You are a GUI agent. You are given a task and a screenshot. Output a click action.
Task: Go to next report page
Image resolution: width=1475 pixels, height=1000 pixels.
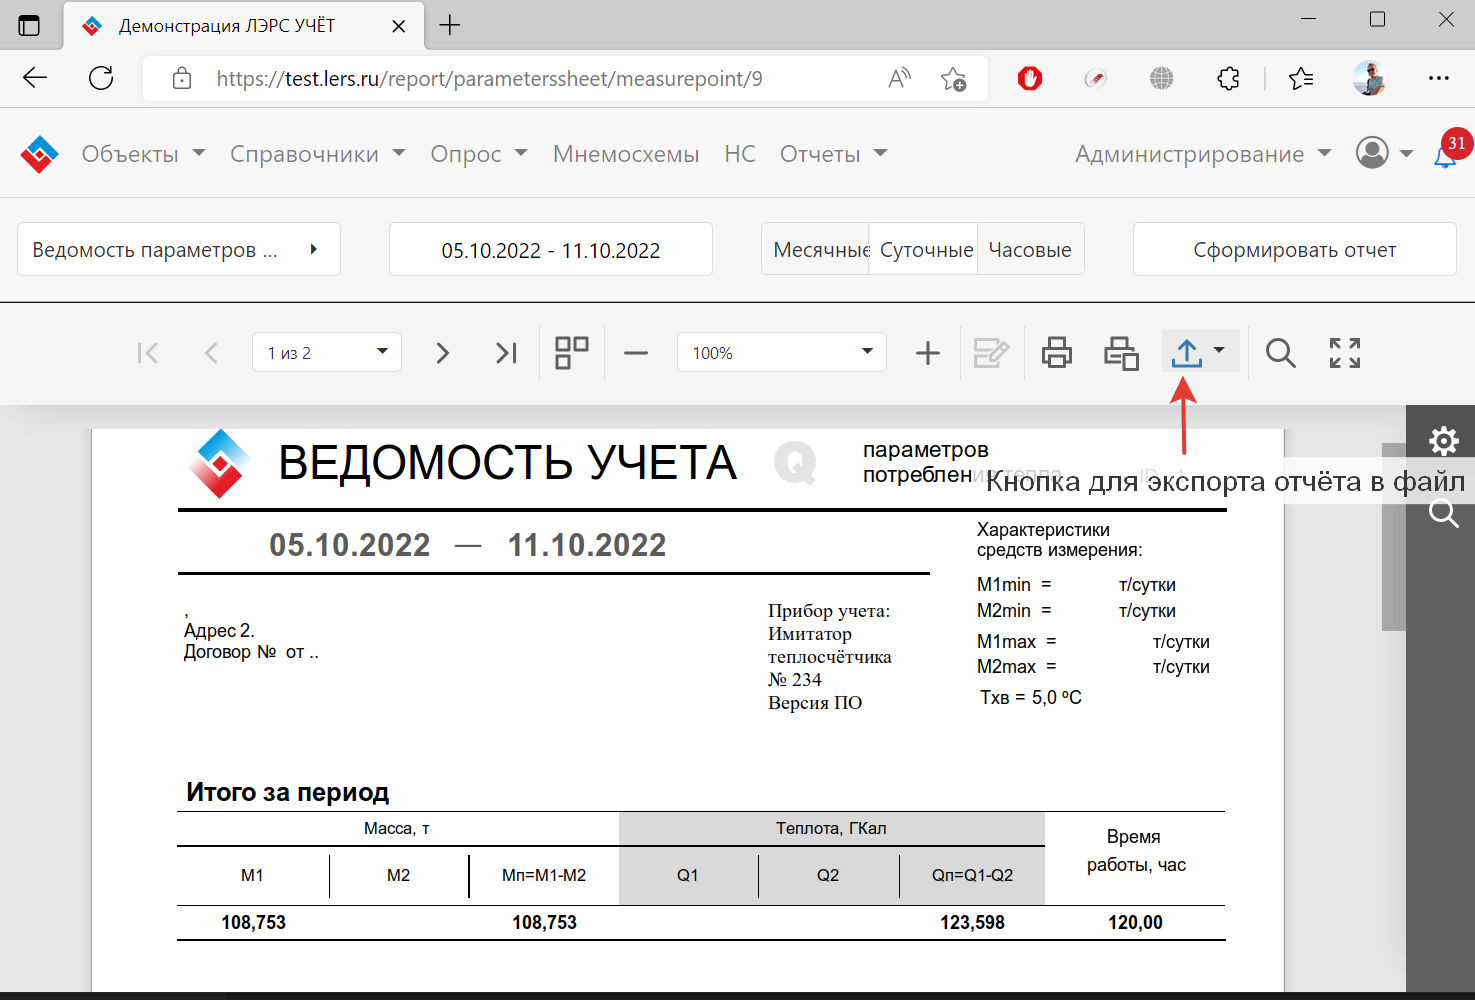[x=442, y=353]
